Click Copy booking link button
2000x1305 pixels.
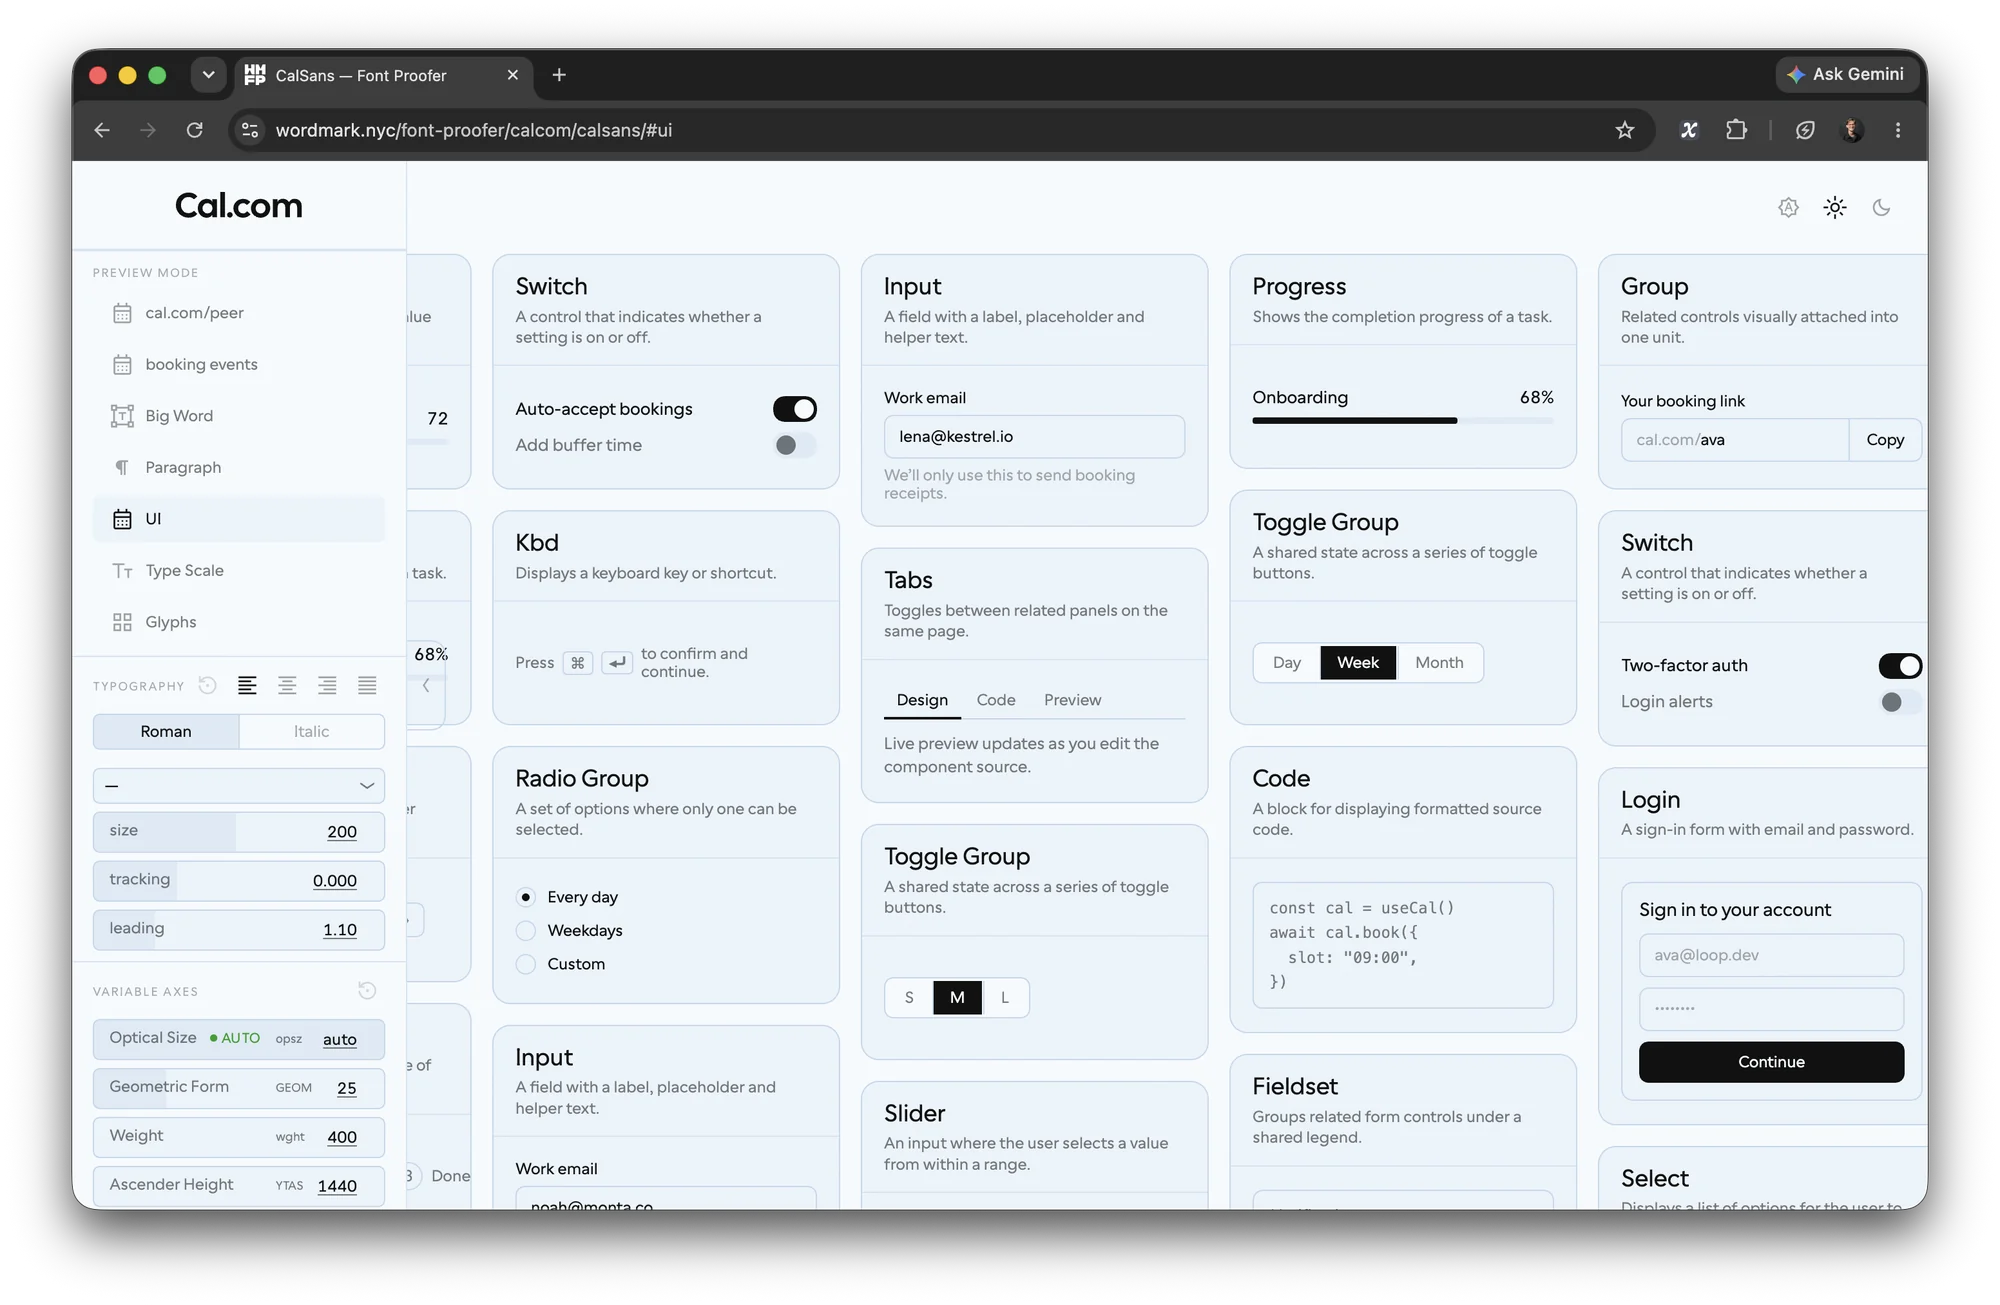point(1885,440)
